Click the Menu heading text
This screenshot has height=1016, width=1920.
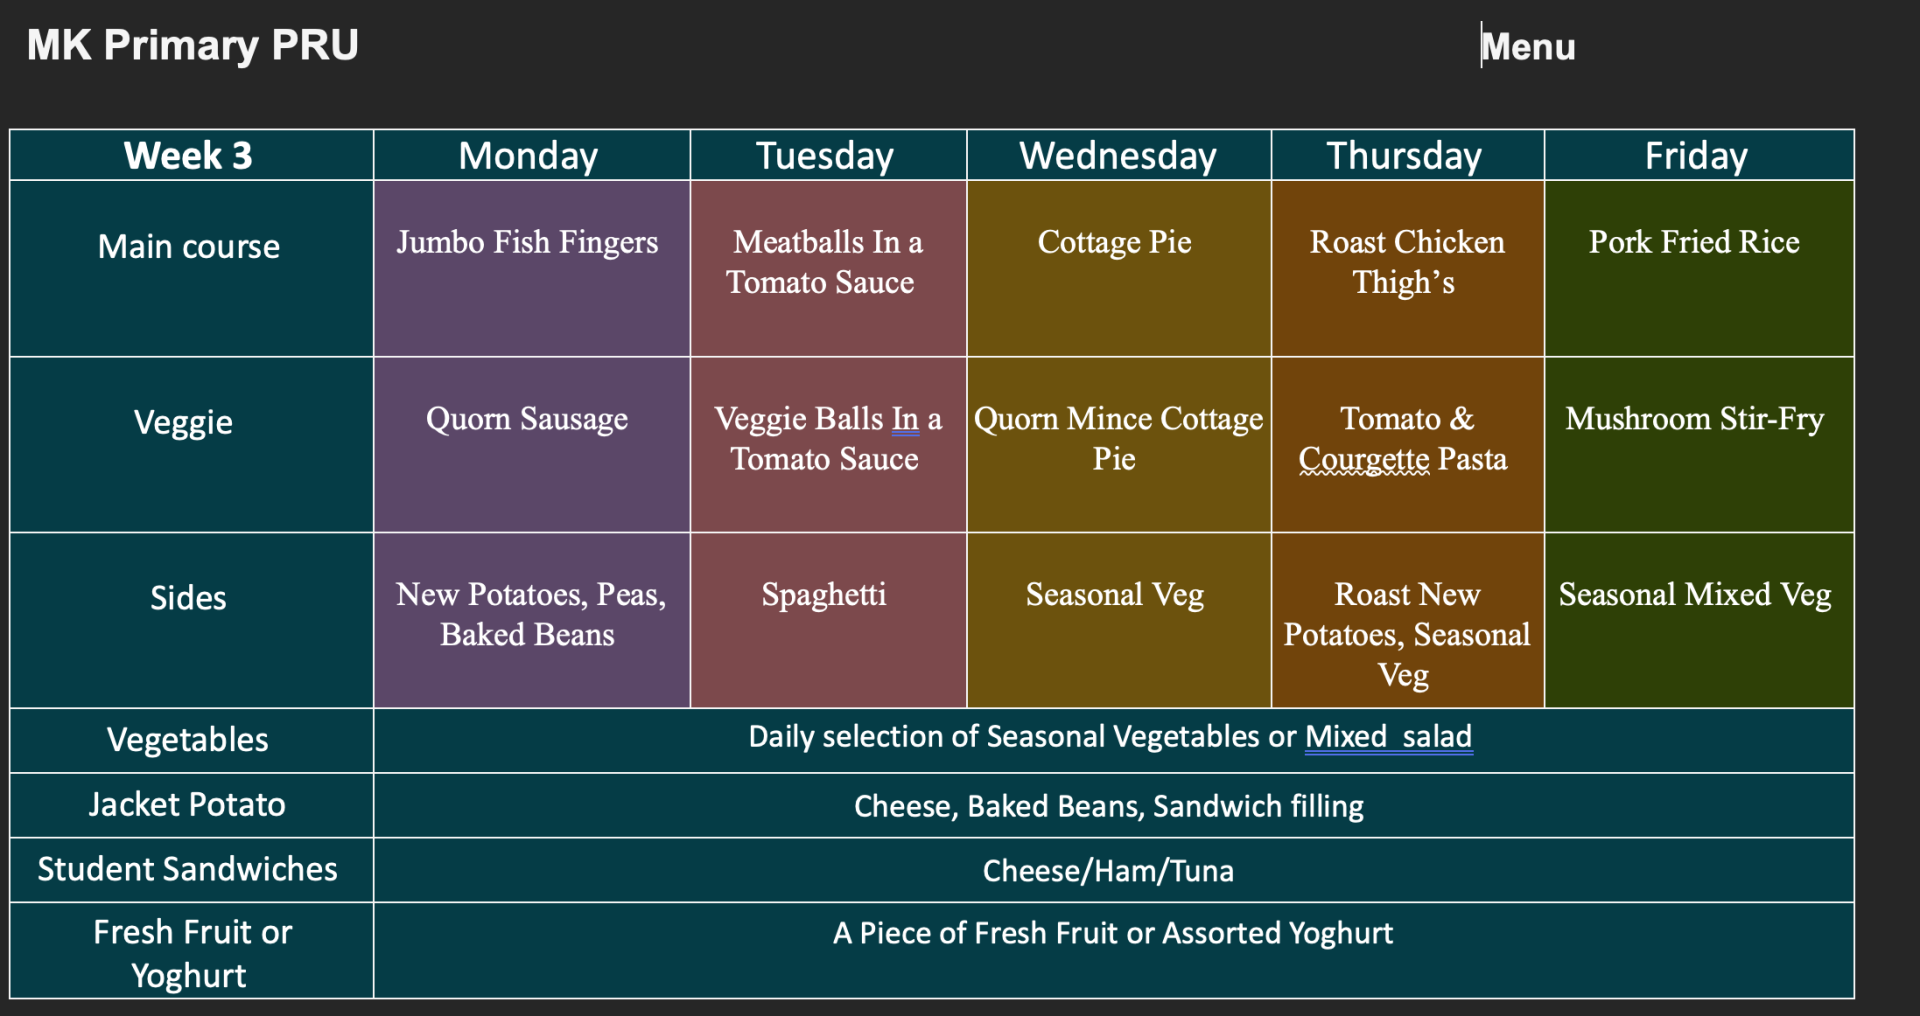pos(1528,47)
